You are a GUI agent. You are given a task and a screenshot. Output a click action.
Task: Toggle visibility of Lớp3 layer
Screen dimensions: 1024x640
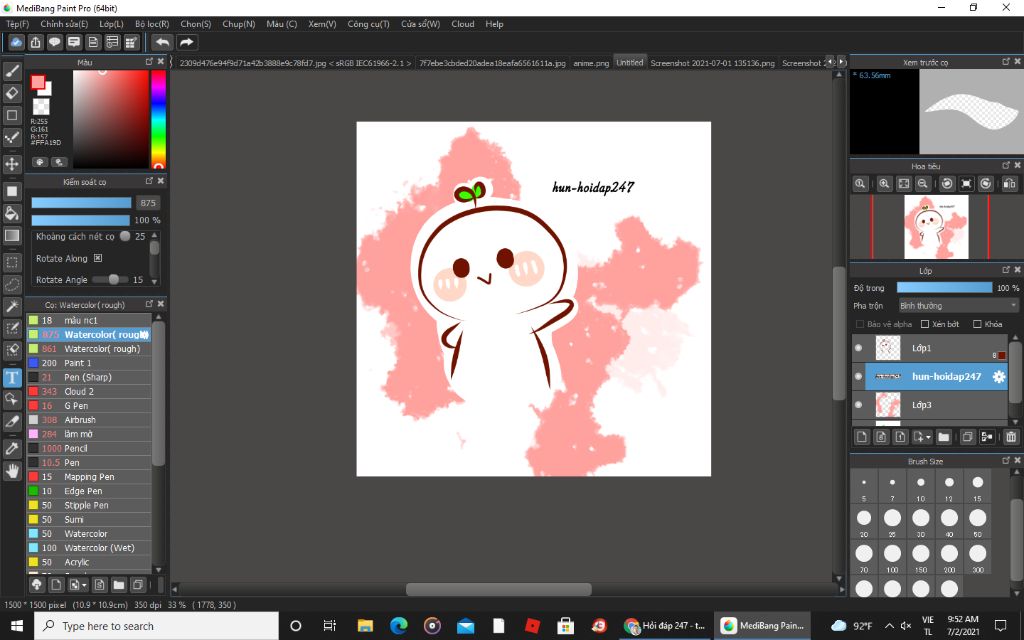coord(858,405)
